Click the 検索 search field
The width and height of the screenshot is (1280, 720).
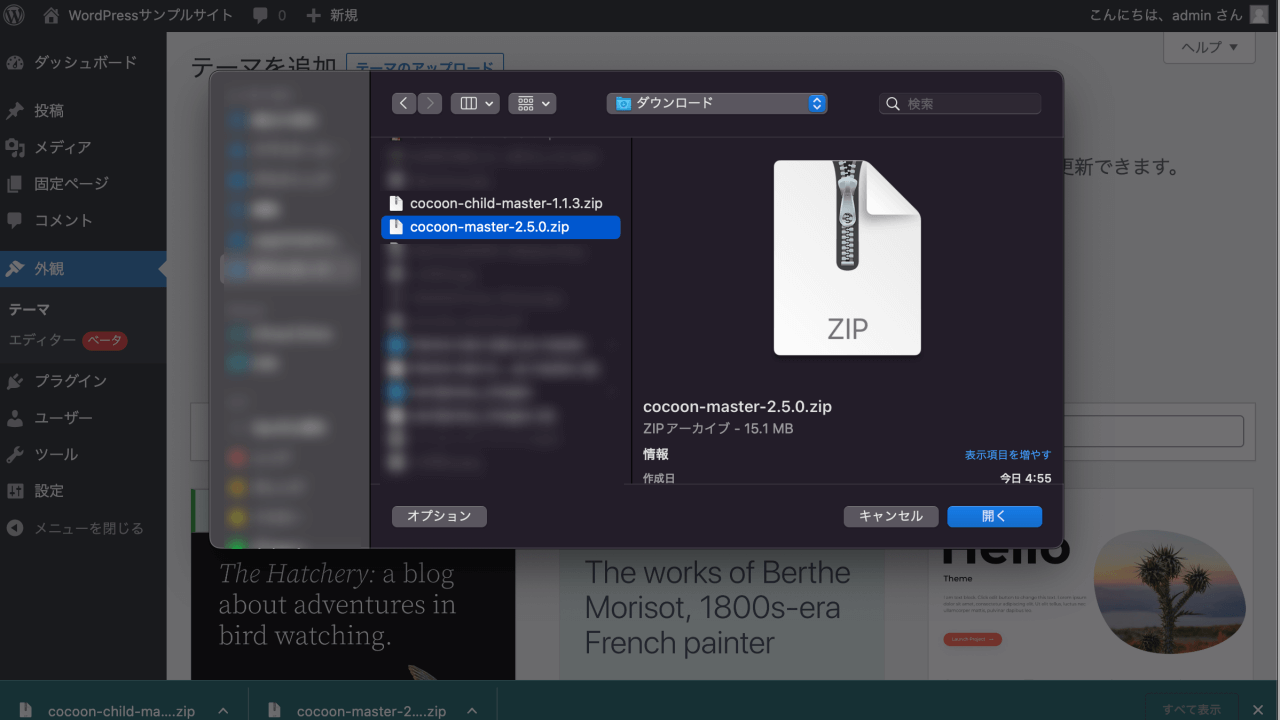click(960, 103)
